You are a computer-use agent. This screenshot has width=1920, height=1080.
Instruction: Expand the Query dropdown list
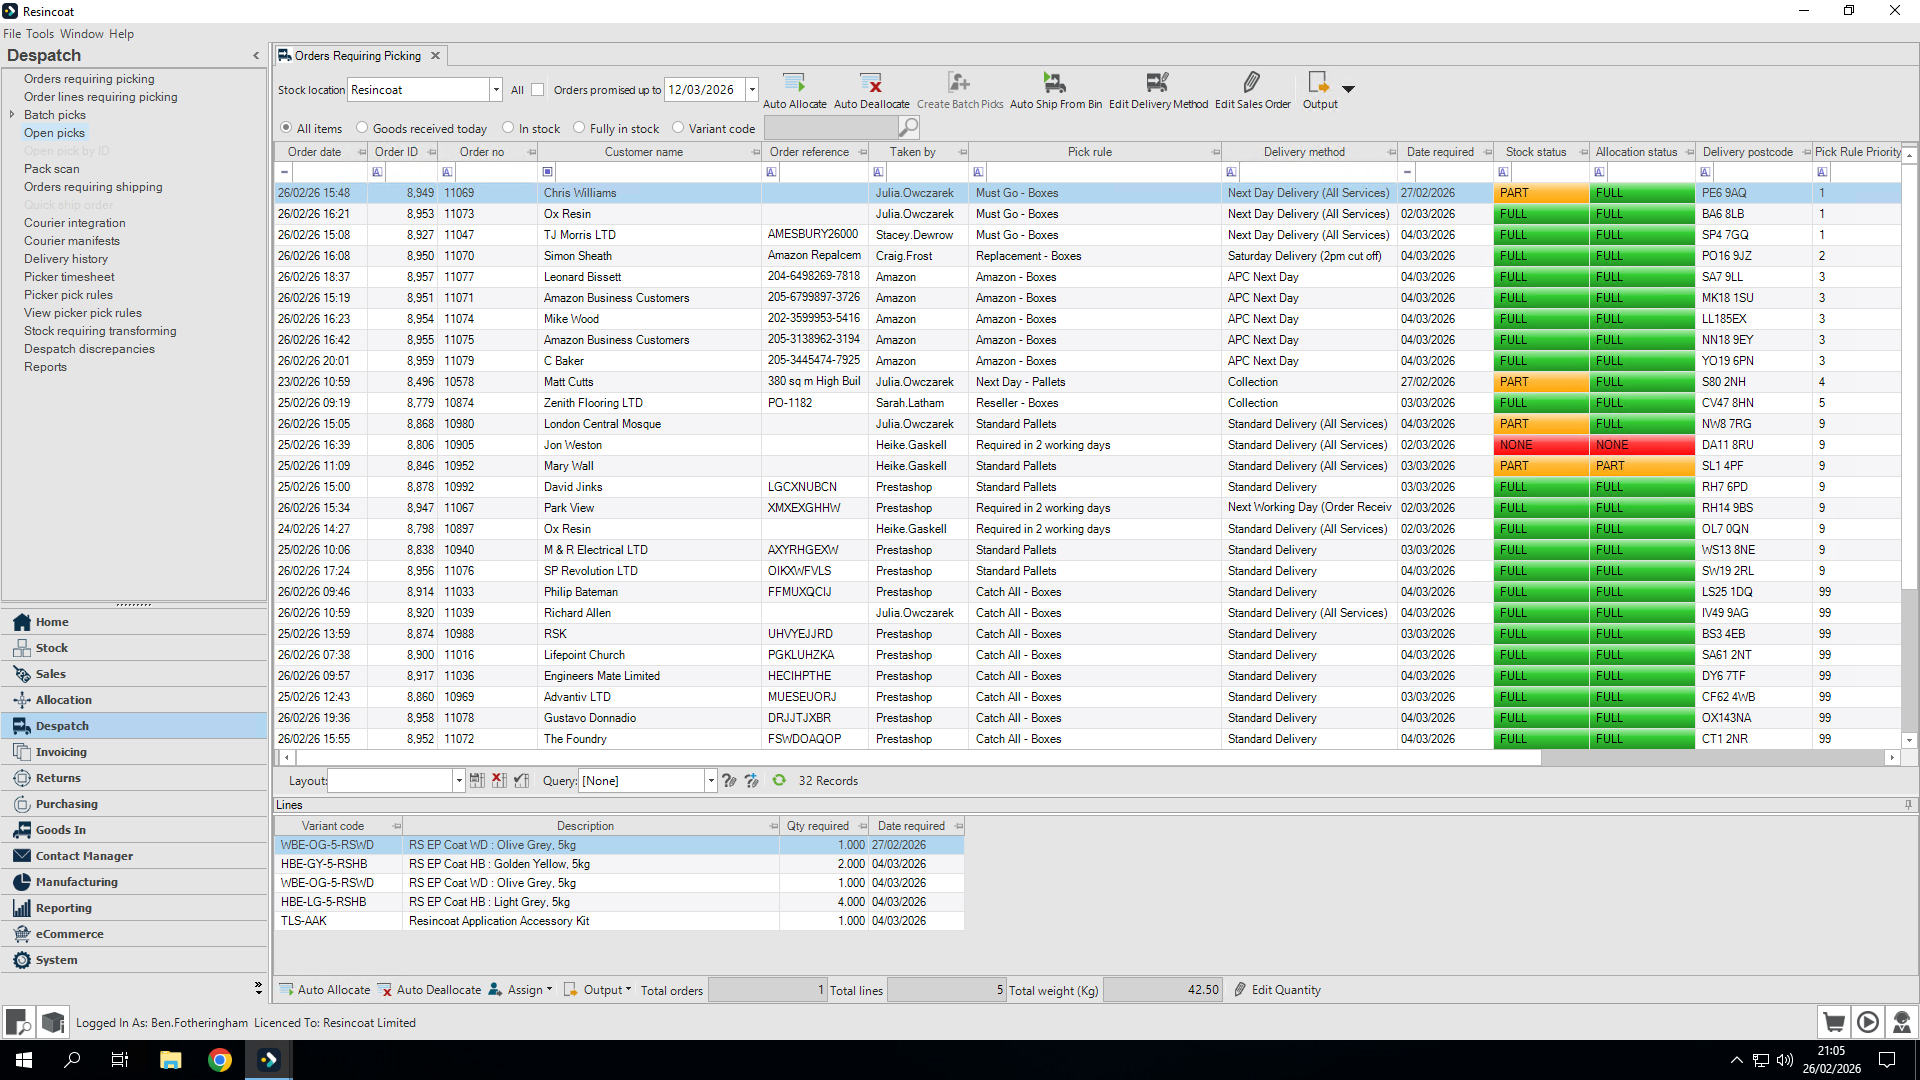(711, 781)
